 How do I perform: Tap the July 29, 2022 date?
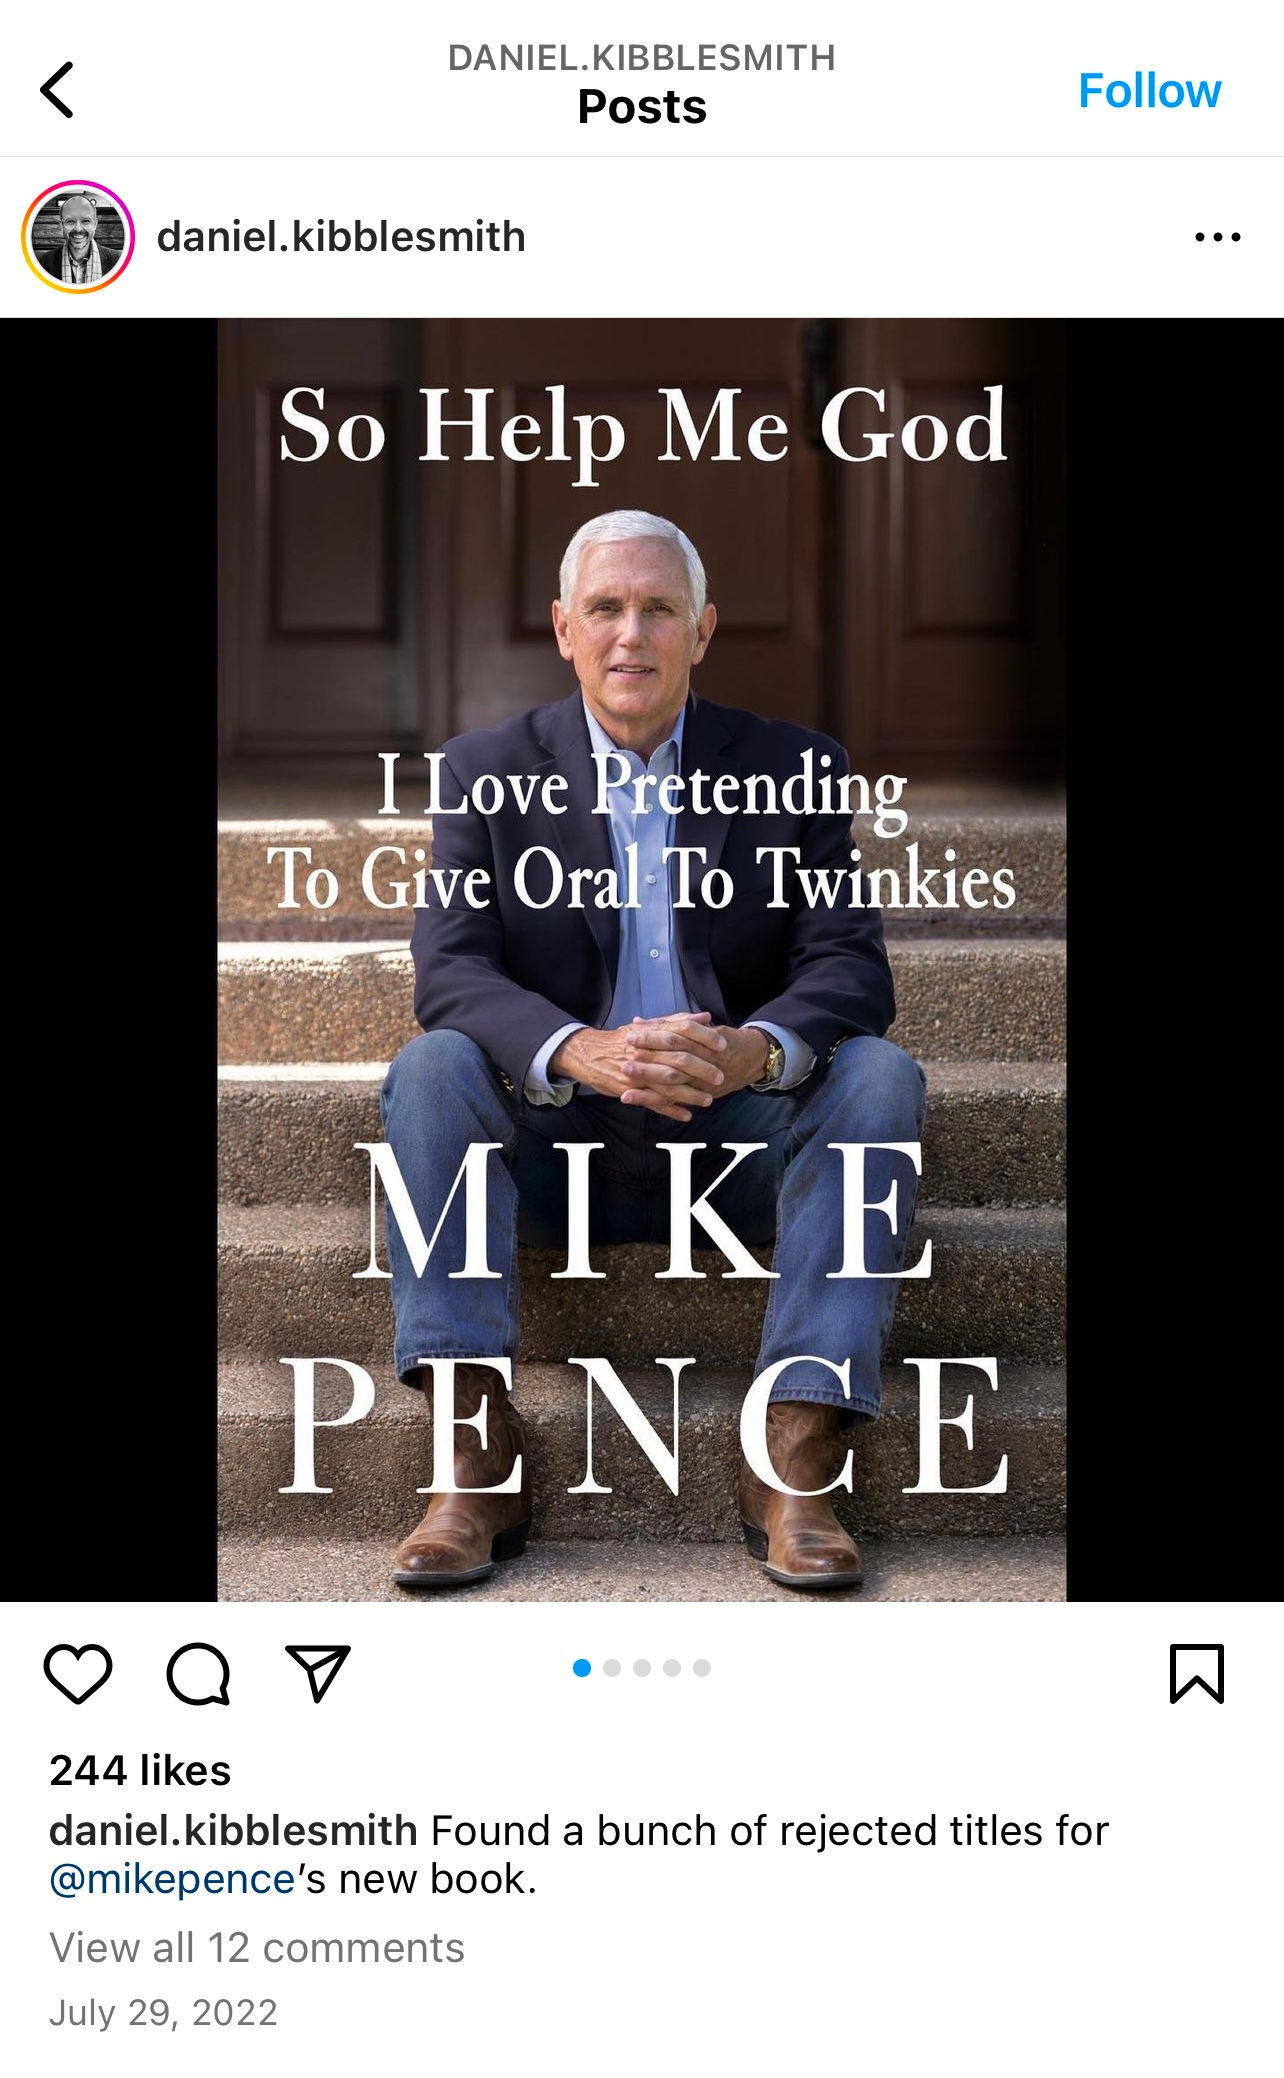(x=163, y=2013)
